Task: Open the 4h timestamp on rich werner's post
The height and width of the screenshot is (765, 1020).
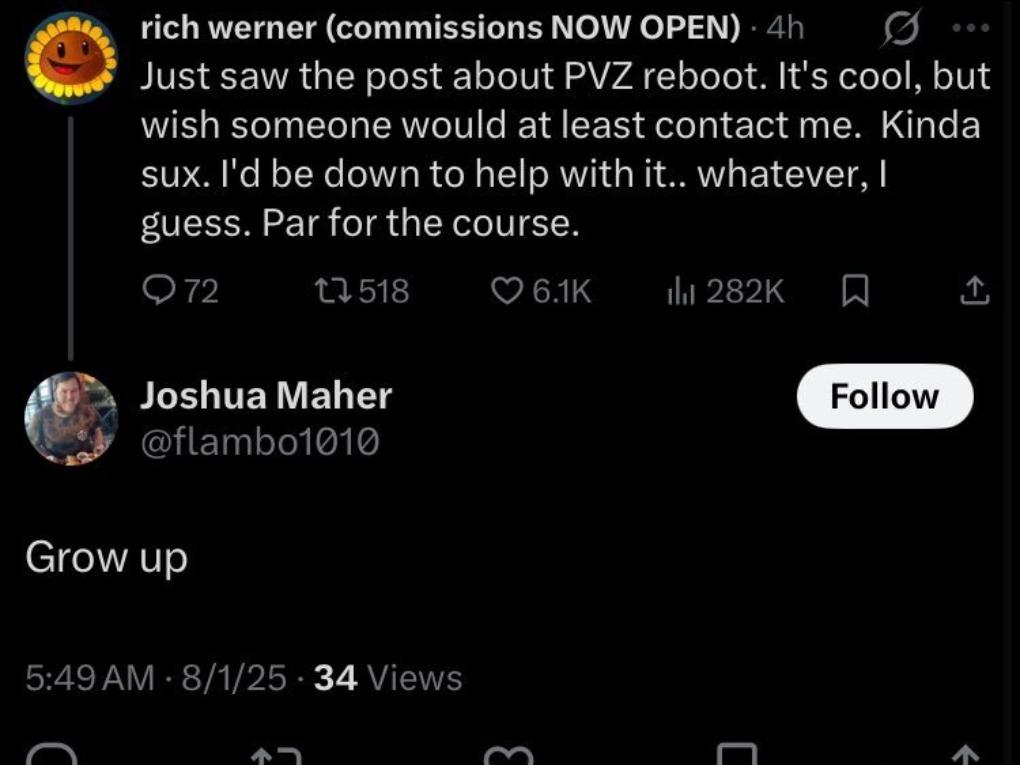Action: pyautogui.click(x=783, y=28)
